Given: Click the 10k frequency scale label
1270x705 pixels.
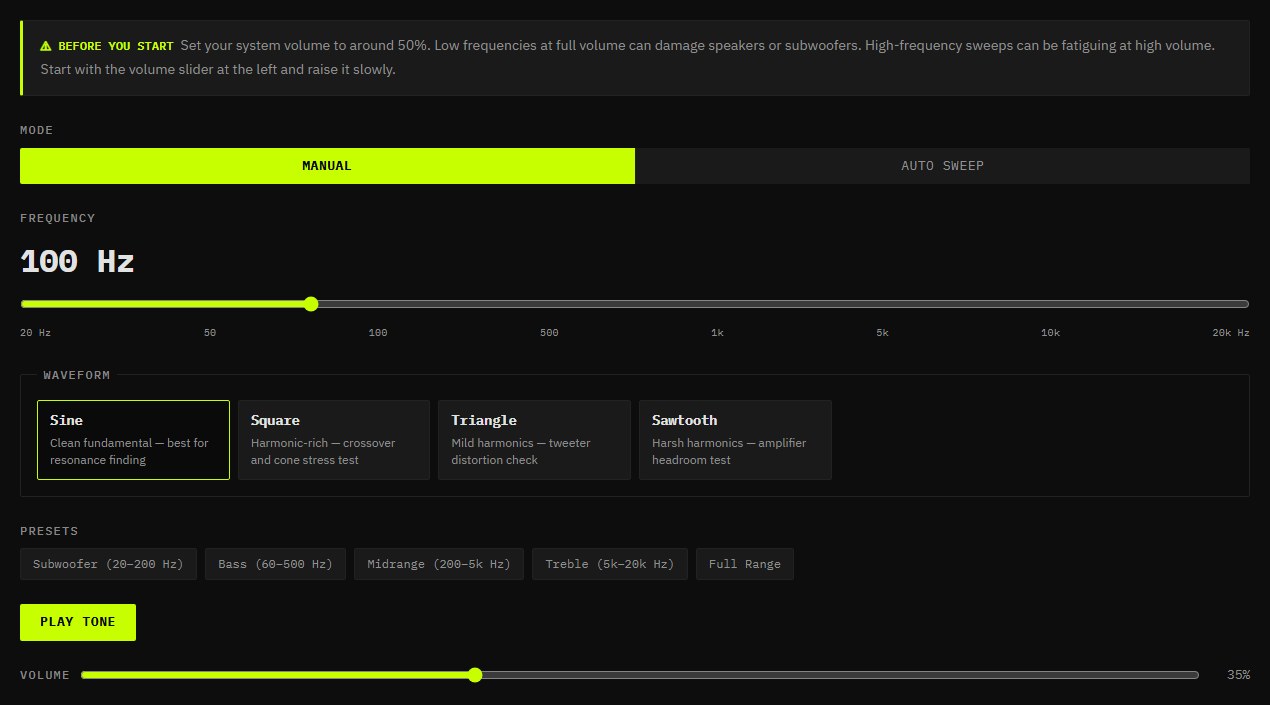Looking at the screenshot, I should point(1050,332).
